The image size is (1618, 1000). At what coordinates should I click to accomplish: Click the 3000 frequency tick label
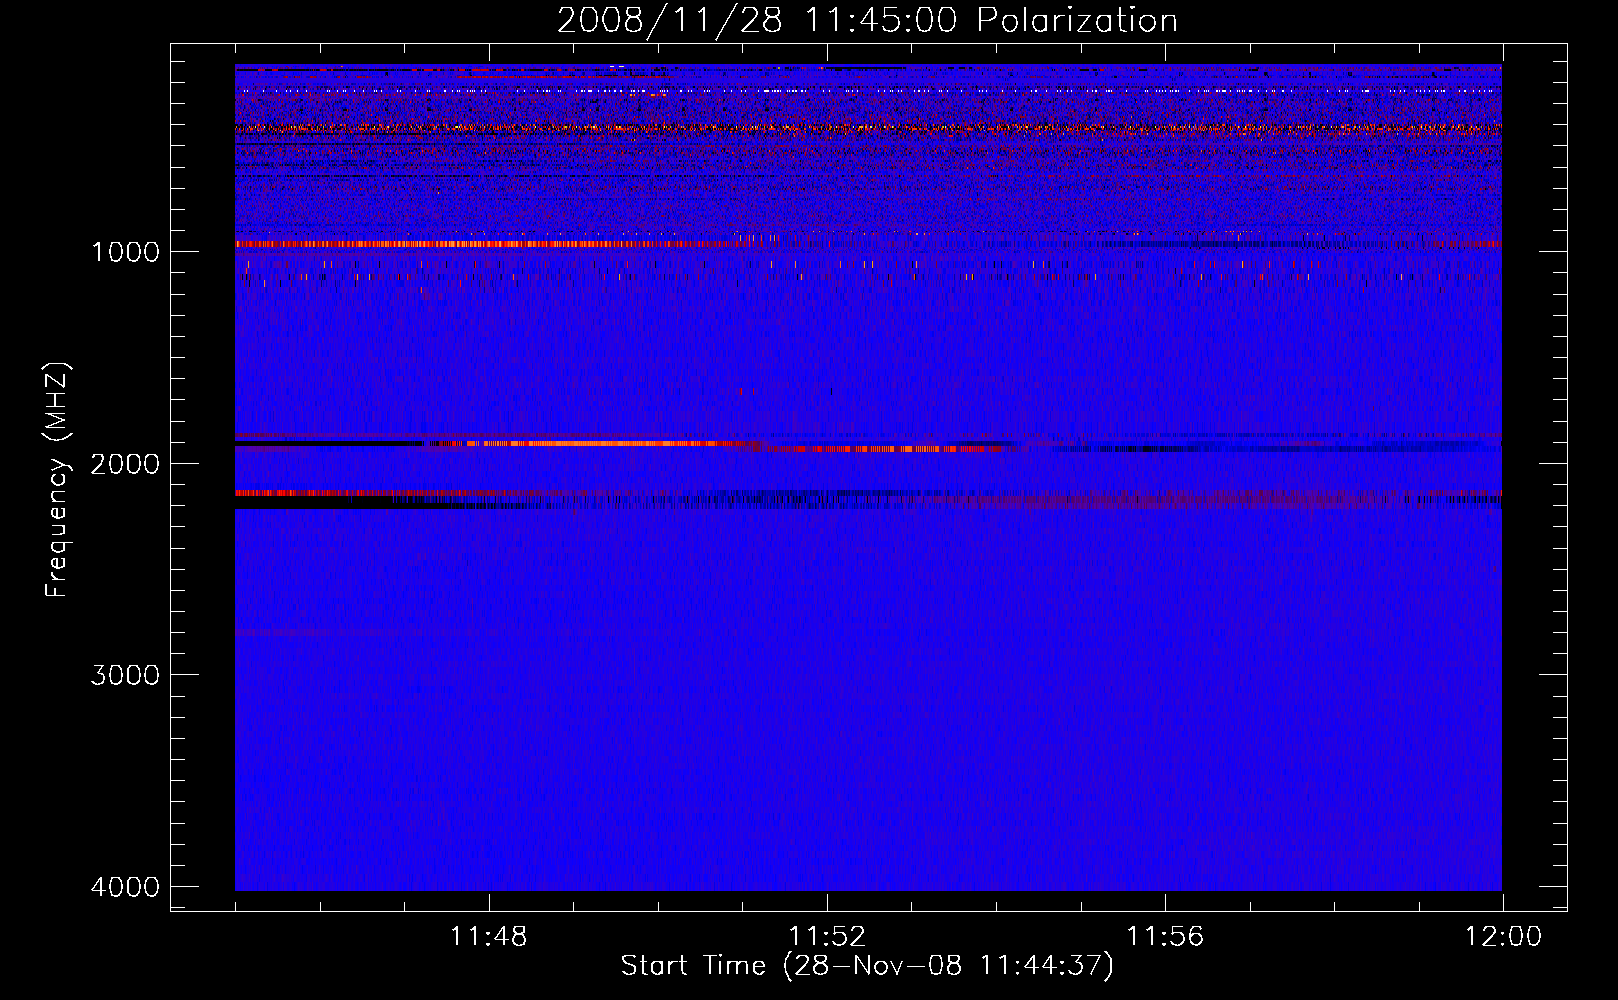click(125, 675)
